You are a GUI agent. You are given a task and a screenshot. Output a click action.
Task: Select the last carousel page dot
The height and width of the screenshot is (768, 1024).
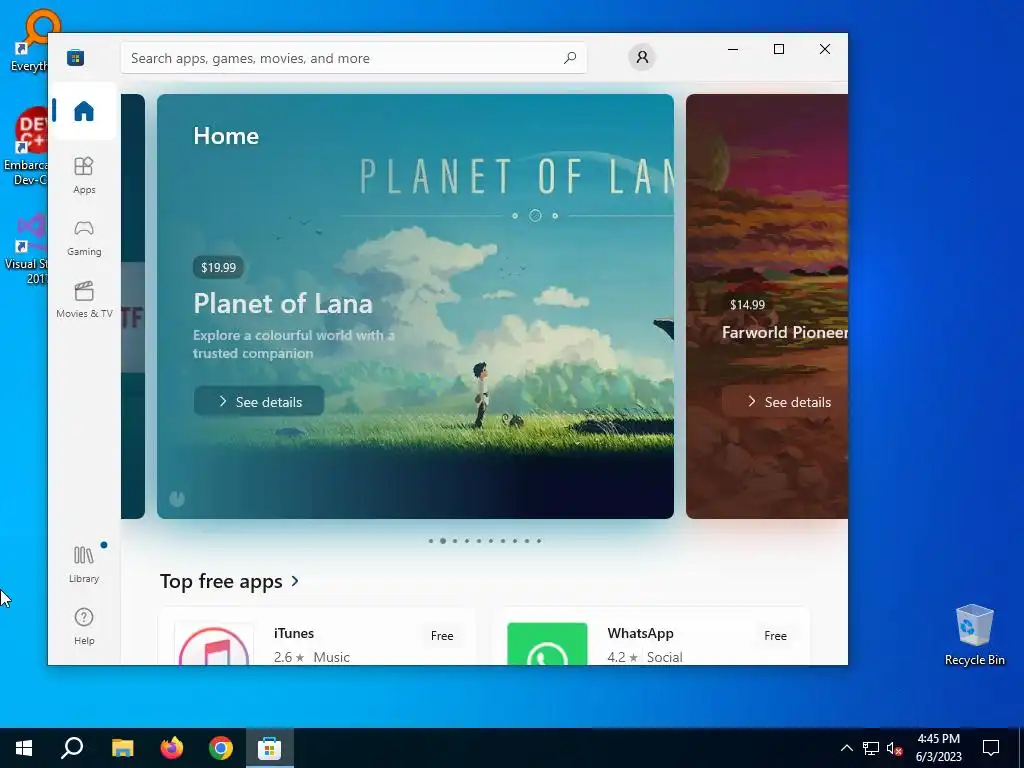tap(539, 541)
